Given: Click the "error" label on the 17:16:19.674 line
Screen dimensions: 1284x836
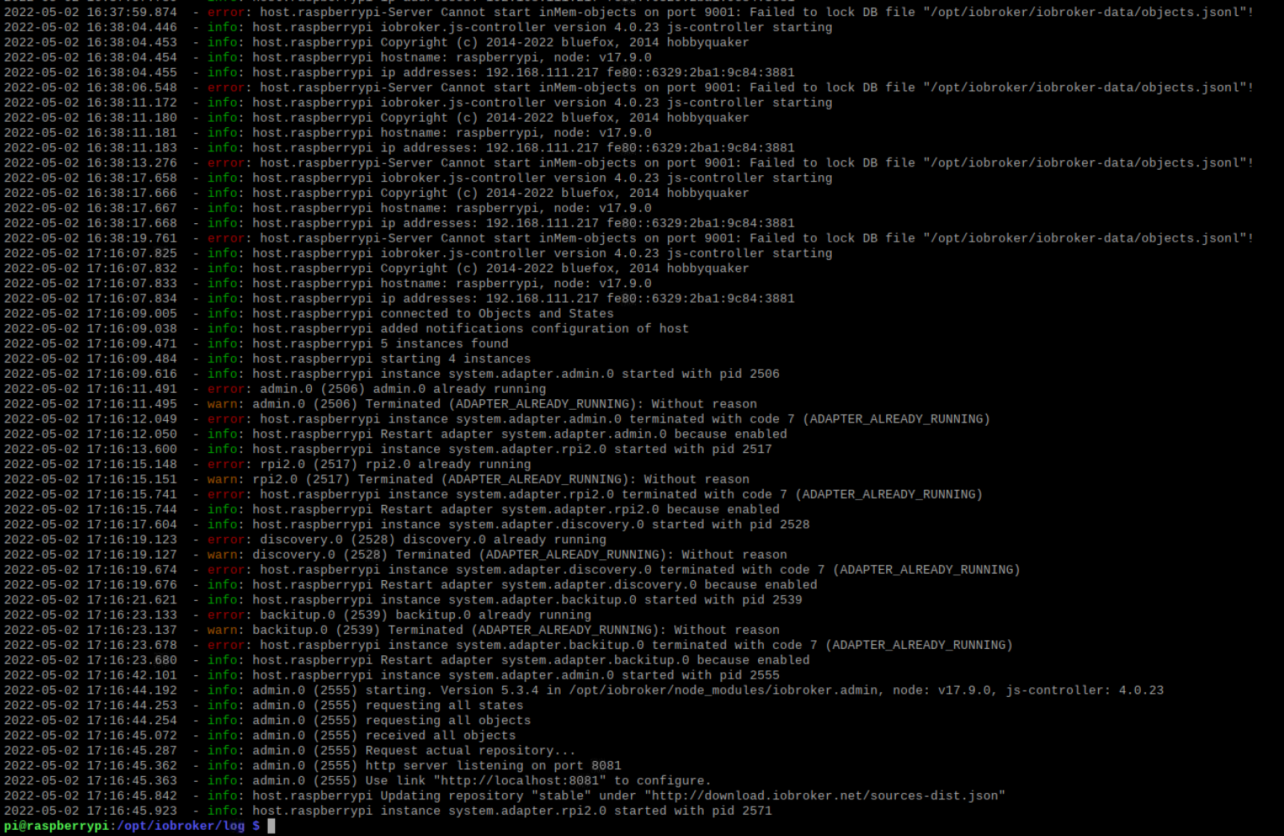Looking at the screenshot, I should [x=226, y=569].
